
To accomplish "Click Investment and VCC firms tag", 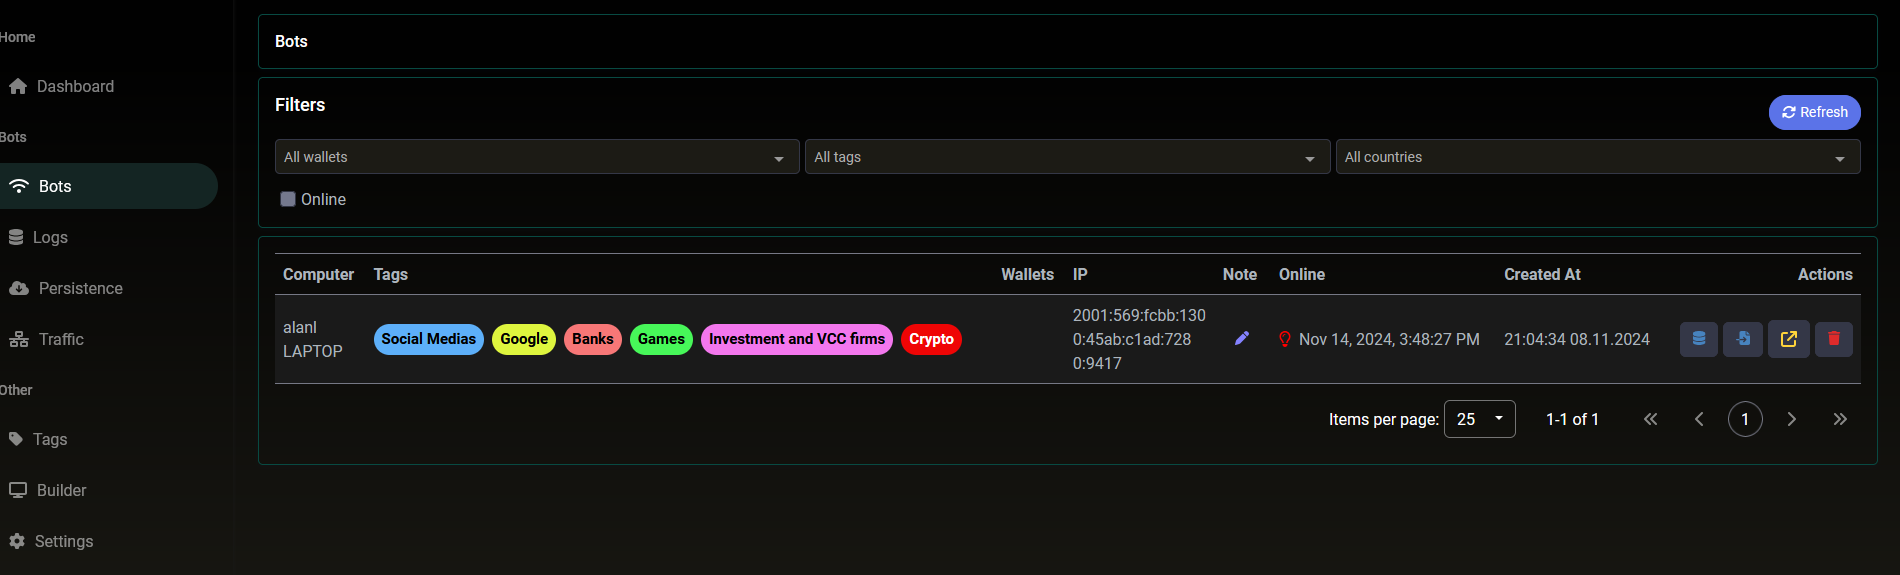I will click(x=797, y=339).
